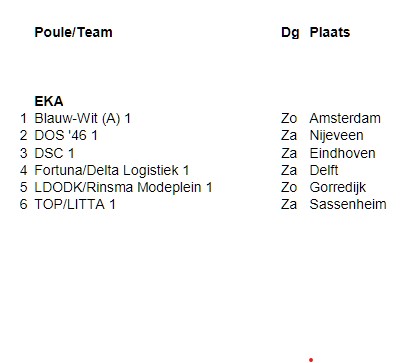Screen dimensions: 410x363
Task: Select team DOS '46 1
Action: pos(66,135)
